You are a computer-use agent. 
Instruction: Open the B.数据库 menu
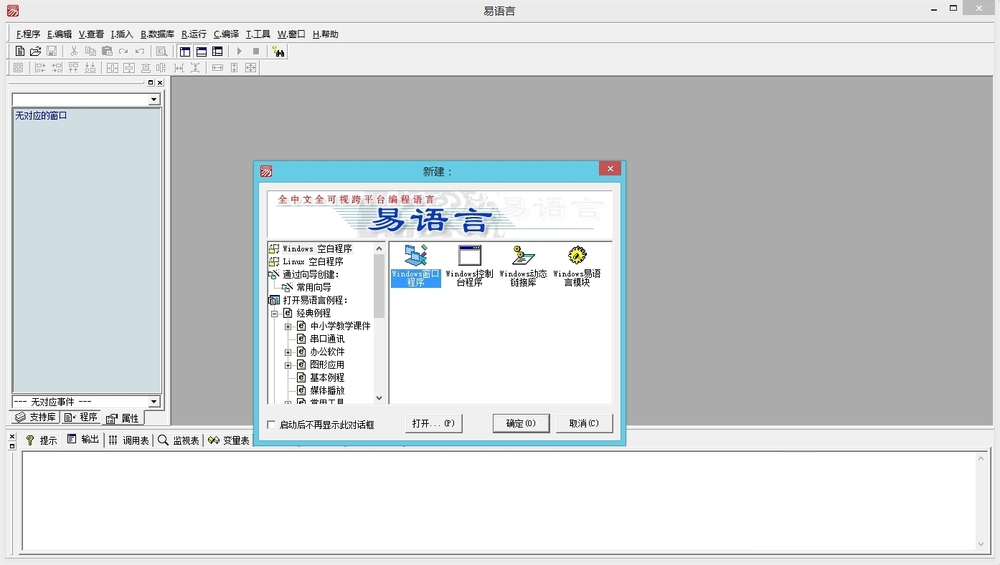click(158, 34)
